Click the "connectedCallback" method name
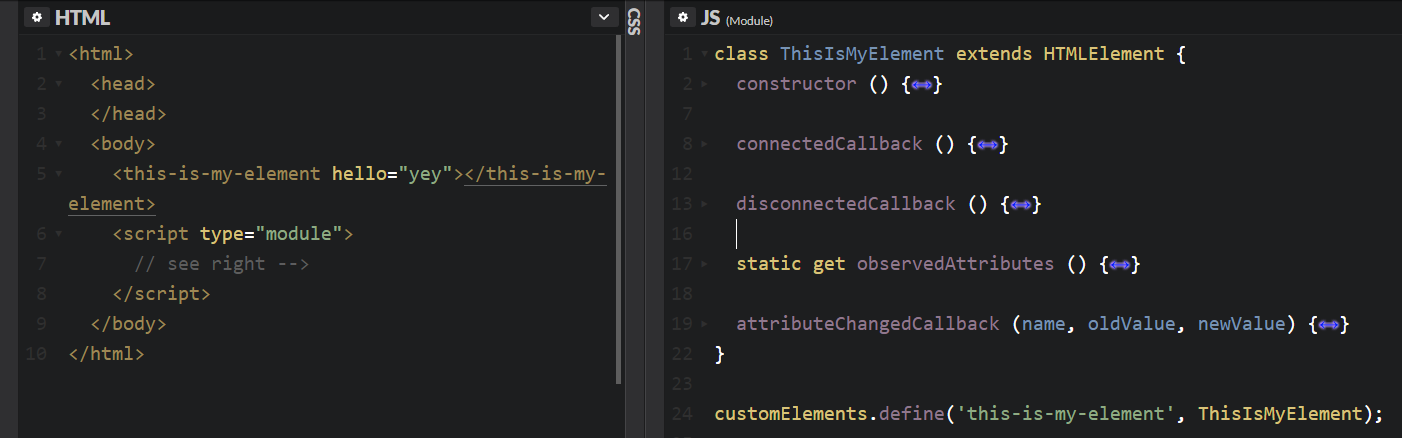1402x438 pixels. point(830,144)
